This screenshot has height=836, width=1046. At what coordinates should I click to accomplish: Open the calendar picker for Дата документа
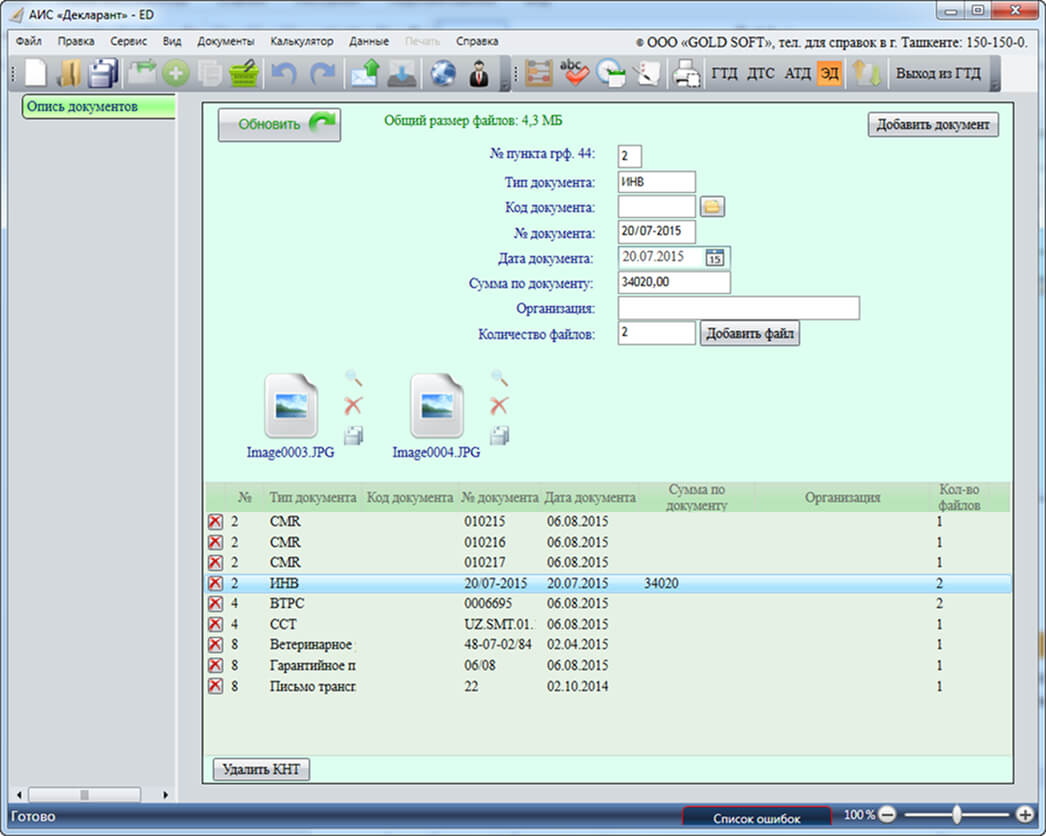pyautogui.click(x=714, y=258)
